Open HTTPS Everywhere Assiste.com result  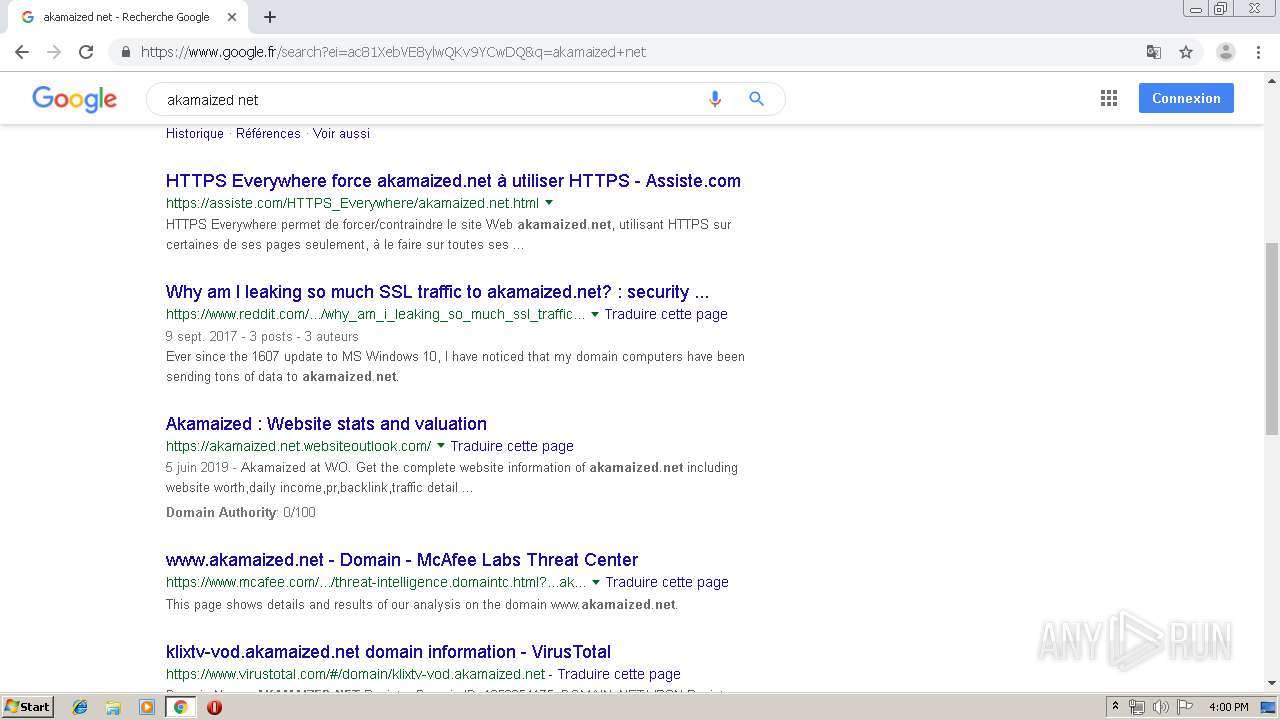pos(453,181)
